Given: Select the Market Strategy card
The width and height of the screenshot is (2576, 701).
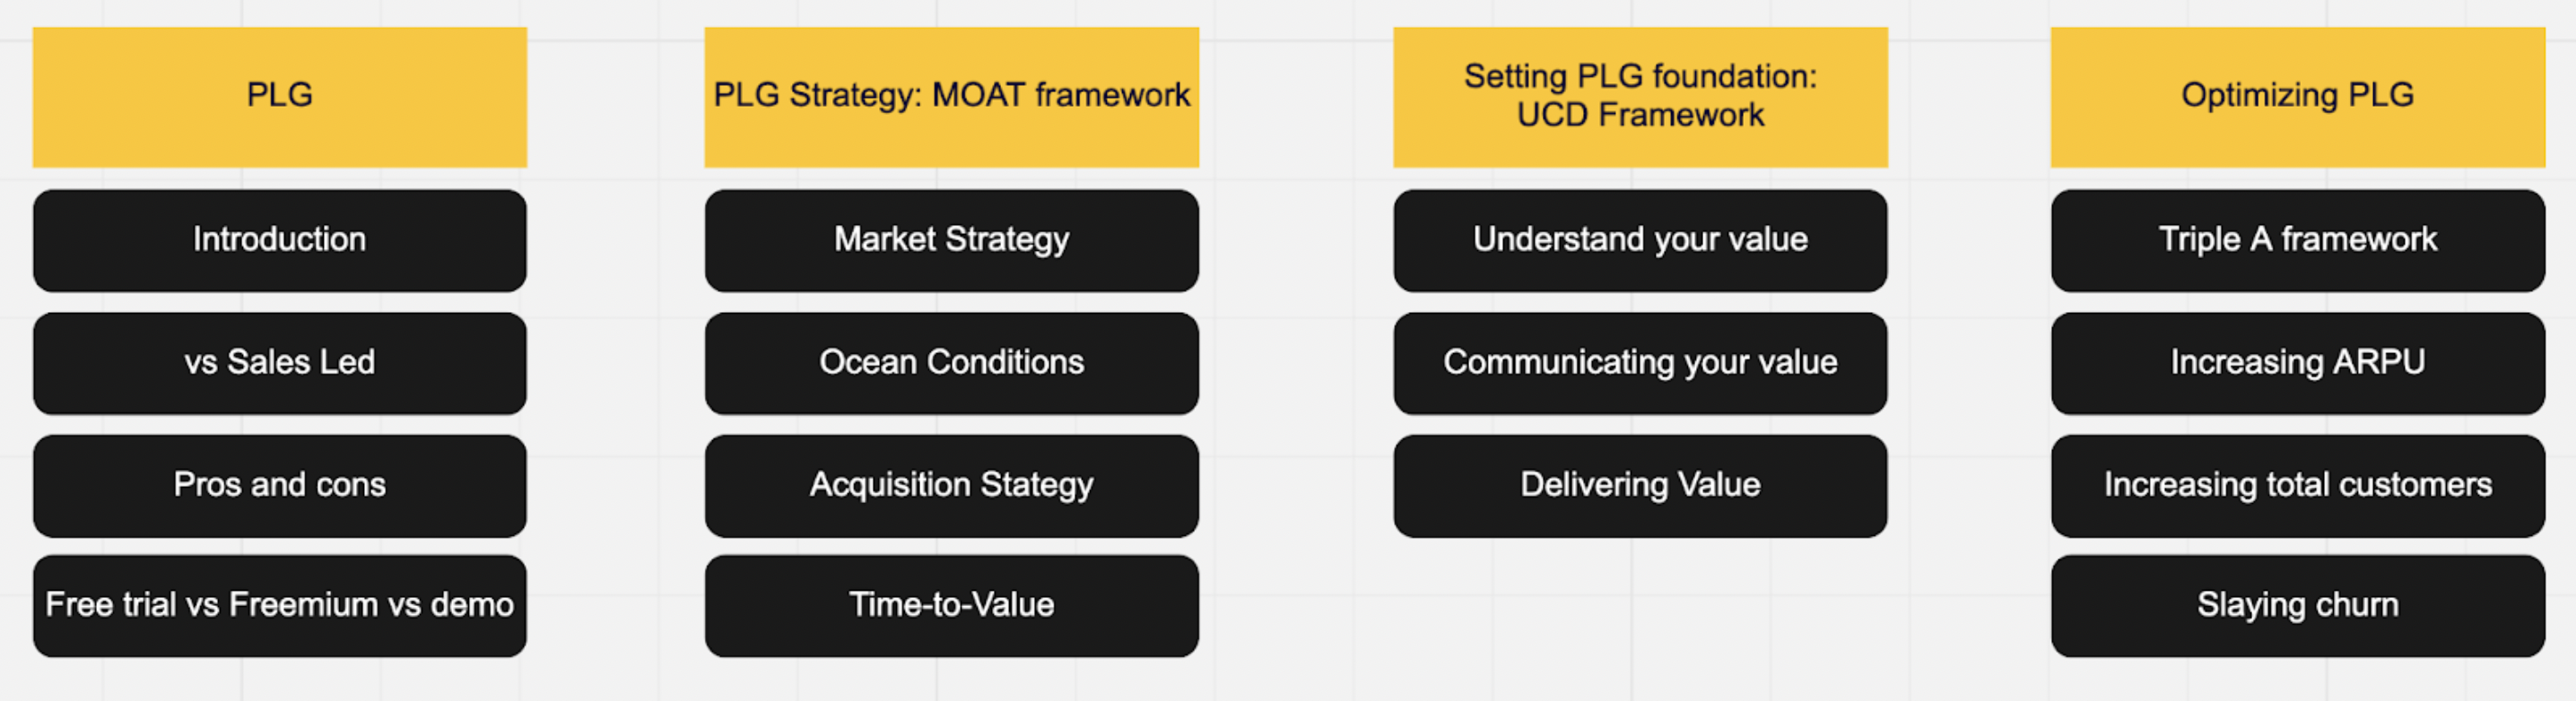Looking at the screenshot, I should coord(952,241).
